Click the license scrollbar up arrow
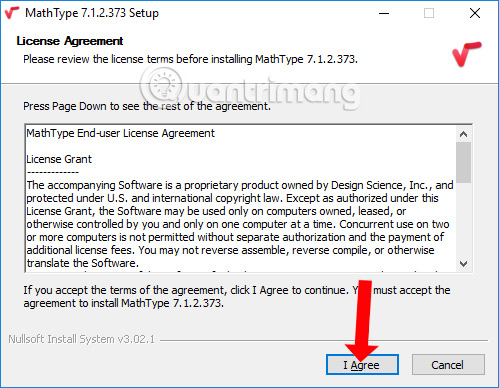 pyautogui.click(x=463, y=134)
